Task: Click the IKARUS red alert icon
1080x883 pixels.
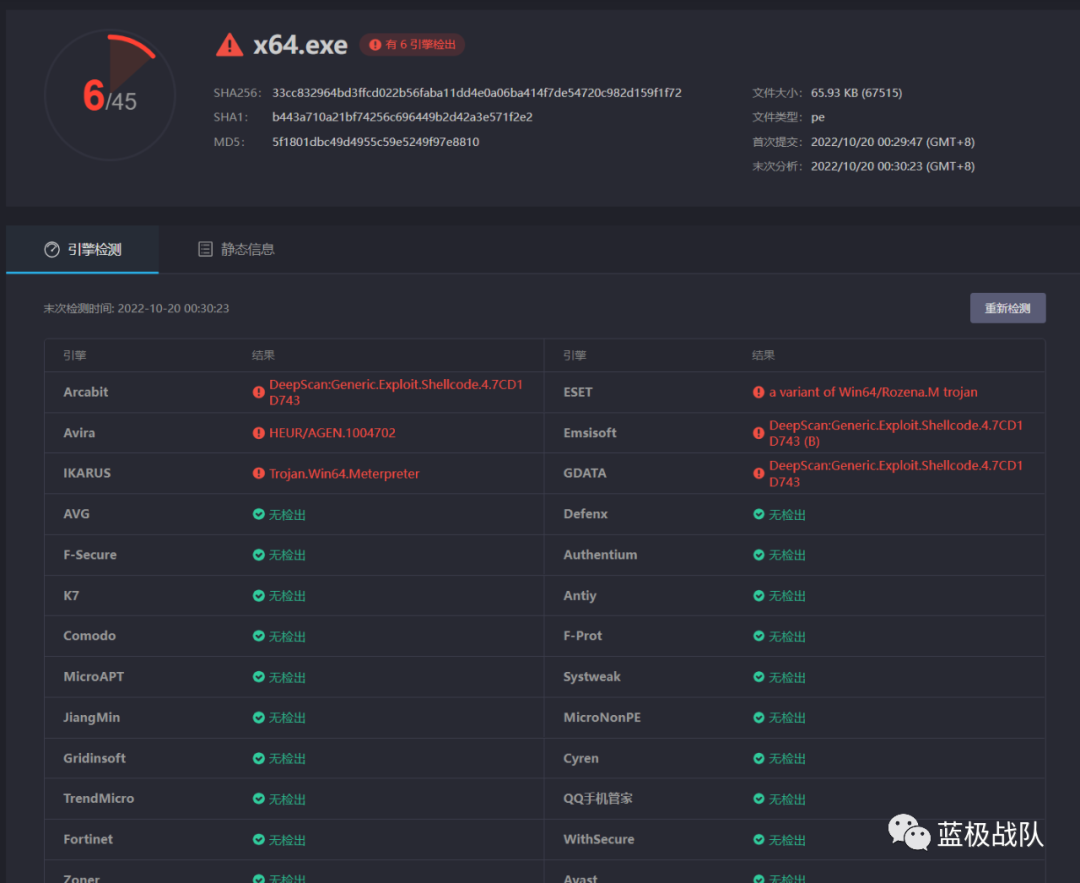Action: [258, 473]
